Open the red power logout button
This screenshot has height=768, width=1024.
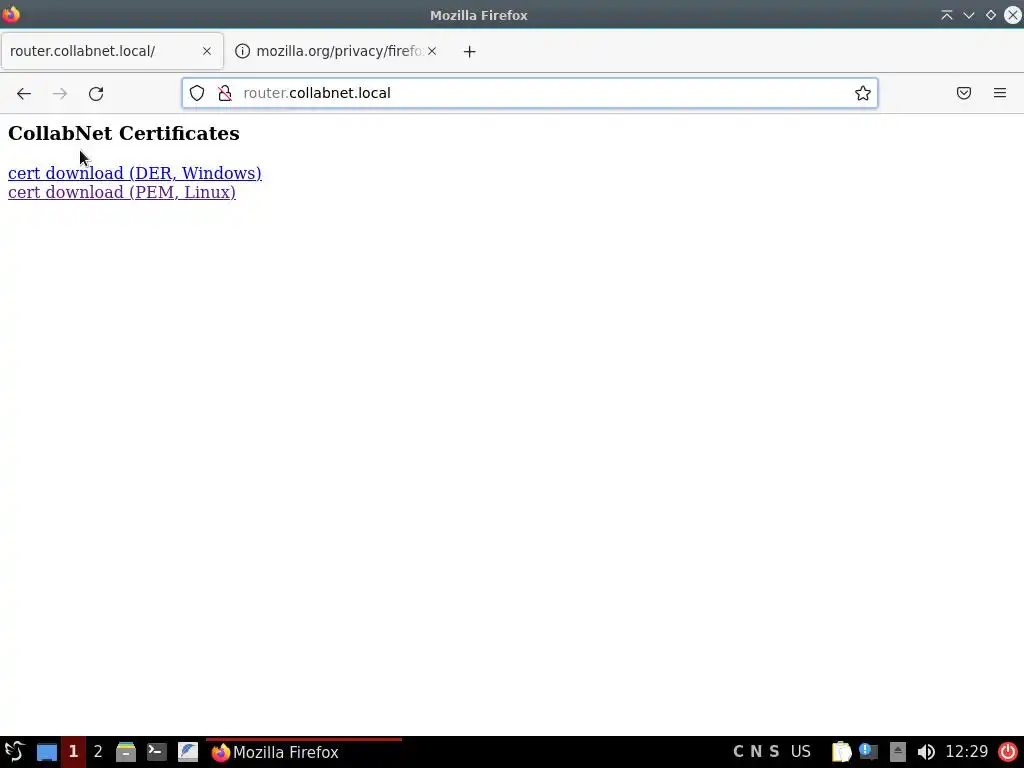pyautogui.click(x=1008, y=752)
